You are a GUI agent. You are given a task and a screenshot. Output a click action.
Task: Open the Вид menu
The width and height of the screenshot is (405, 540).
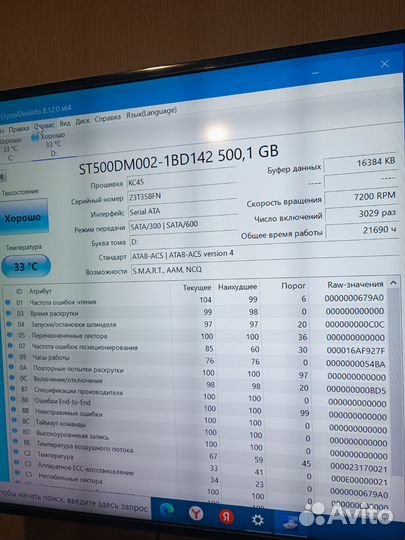[x=65, y=123]
